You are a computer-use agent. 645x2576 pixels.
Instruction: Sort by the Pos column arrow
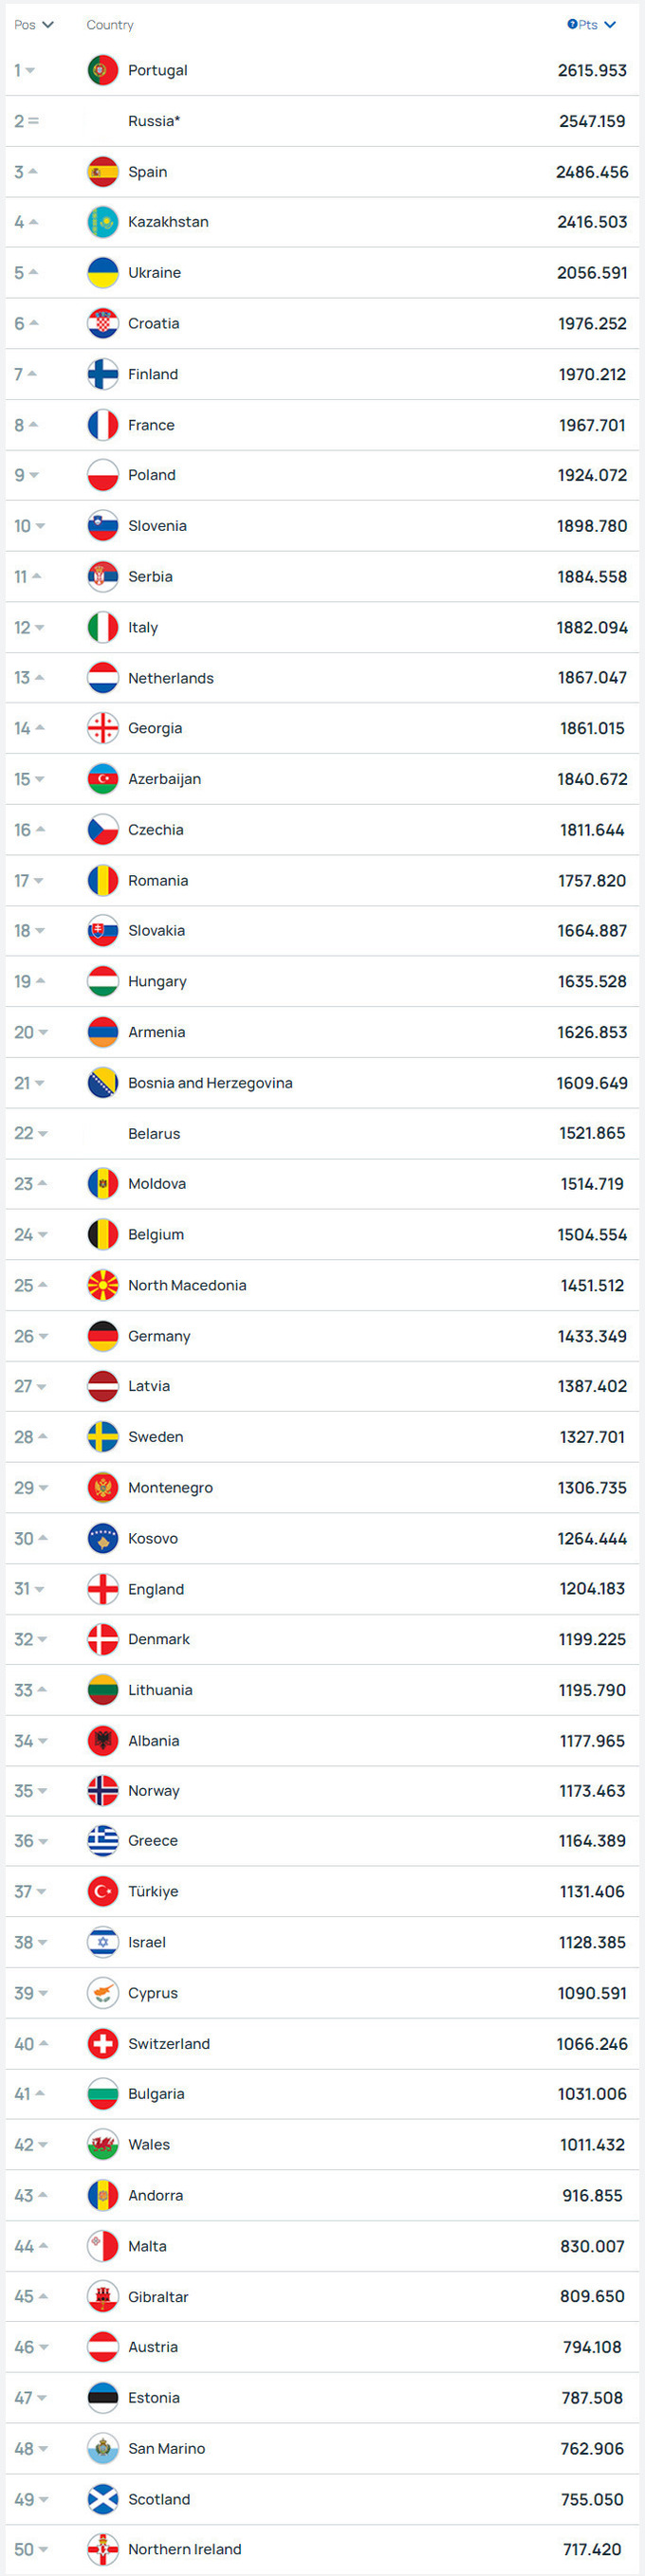pyautogui.click(x=48, y=24)
